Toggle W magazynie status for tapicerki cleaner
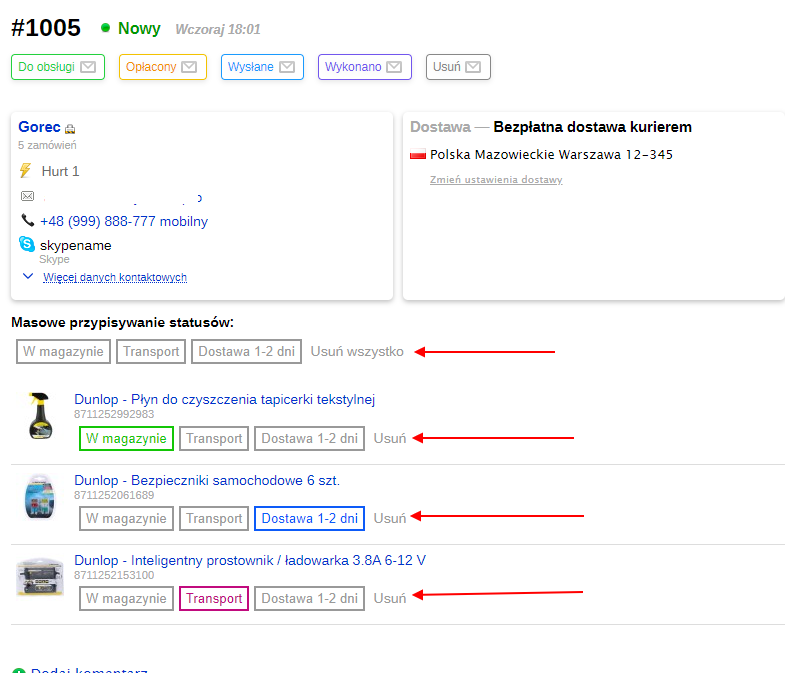This screenshot has height=673, width=785. [x=126, y=438]
